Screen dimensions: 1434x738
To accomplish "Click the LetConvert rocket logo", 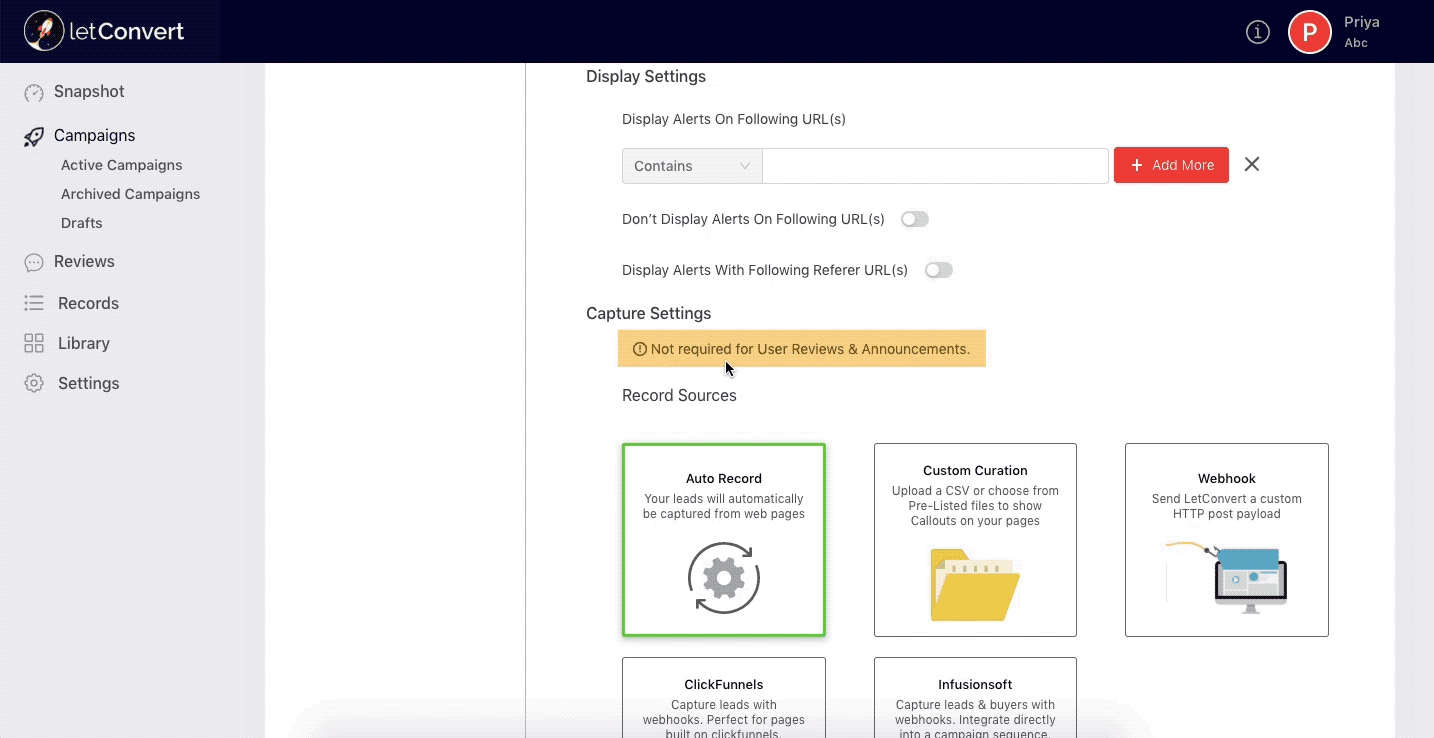I will coord(44,31).
